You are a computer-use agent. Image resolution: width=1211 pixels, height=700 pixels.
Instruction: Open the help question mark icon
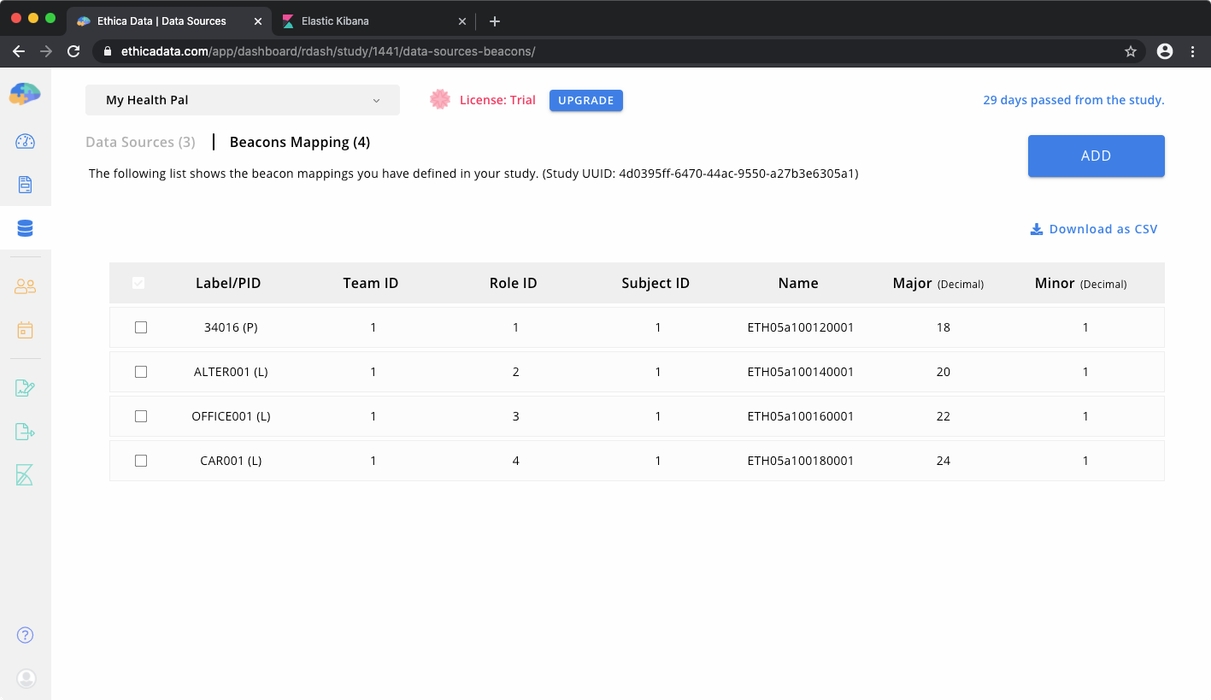[25, 634]
